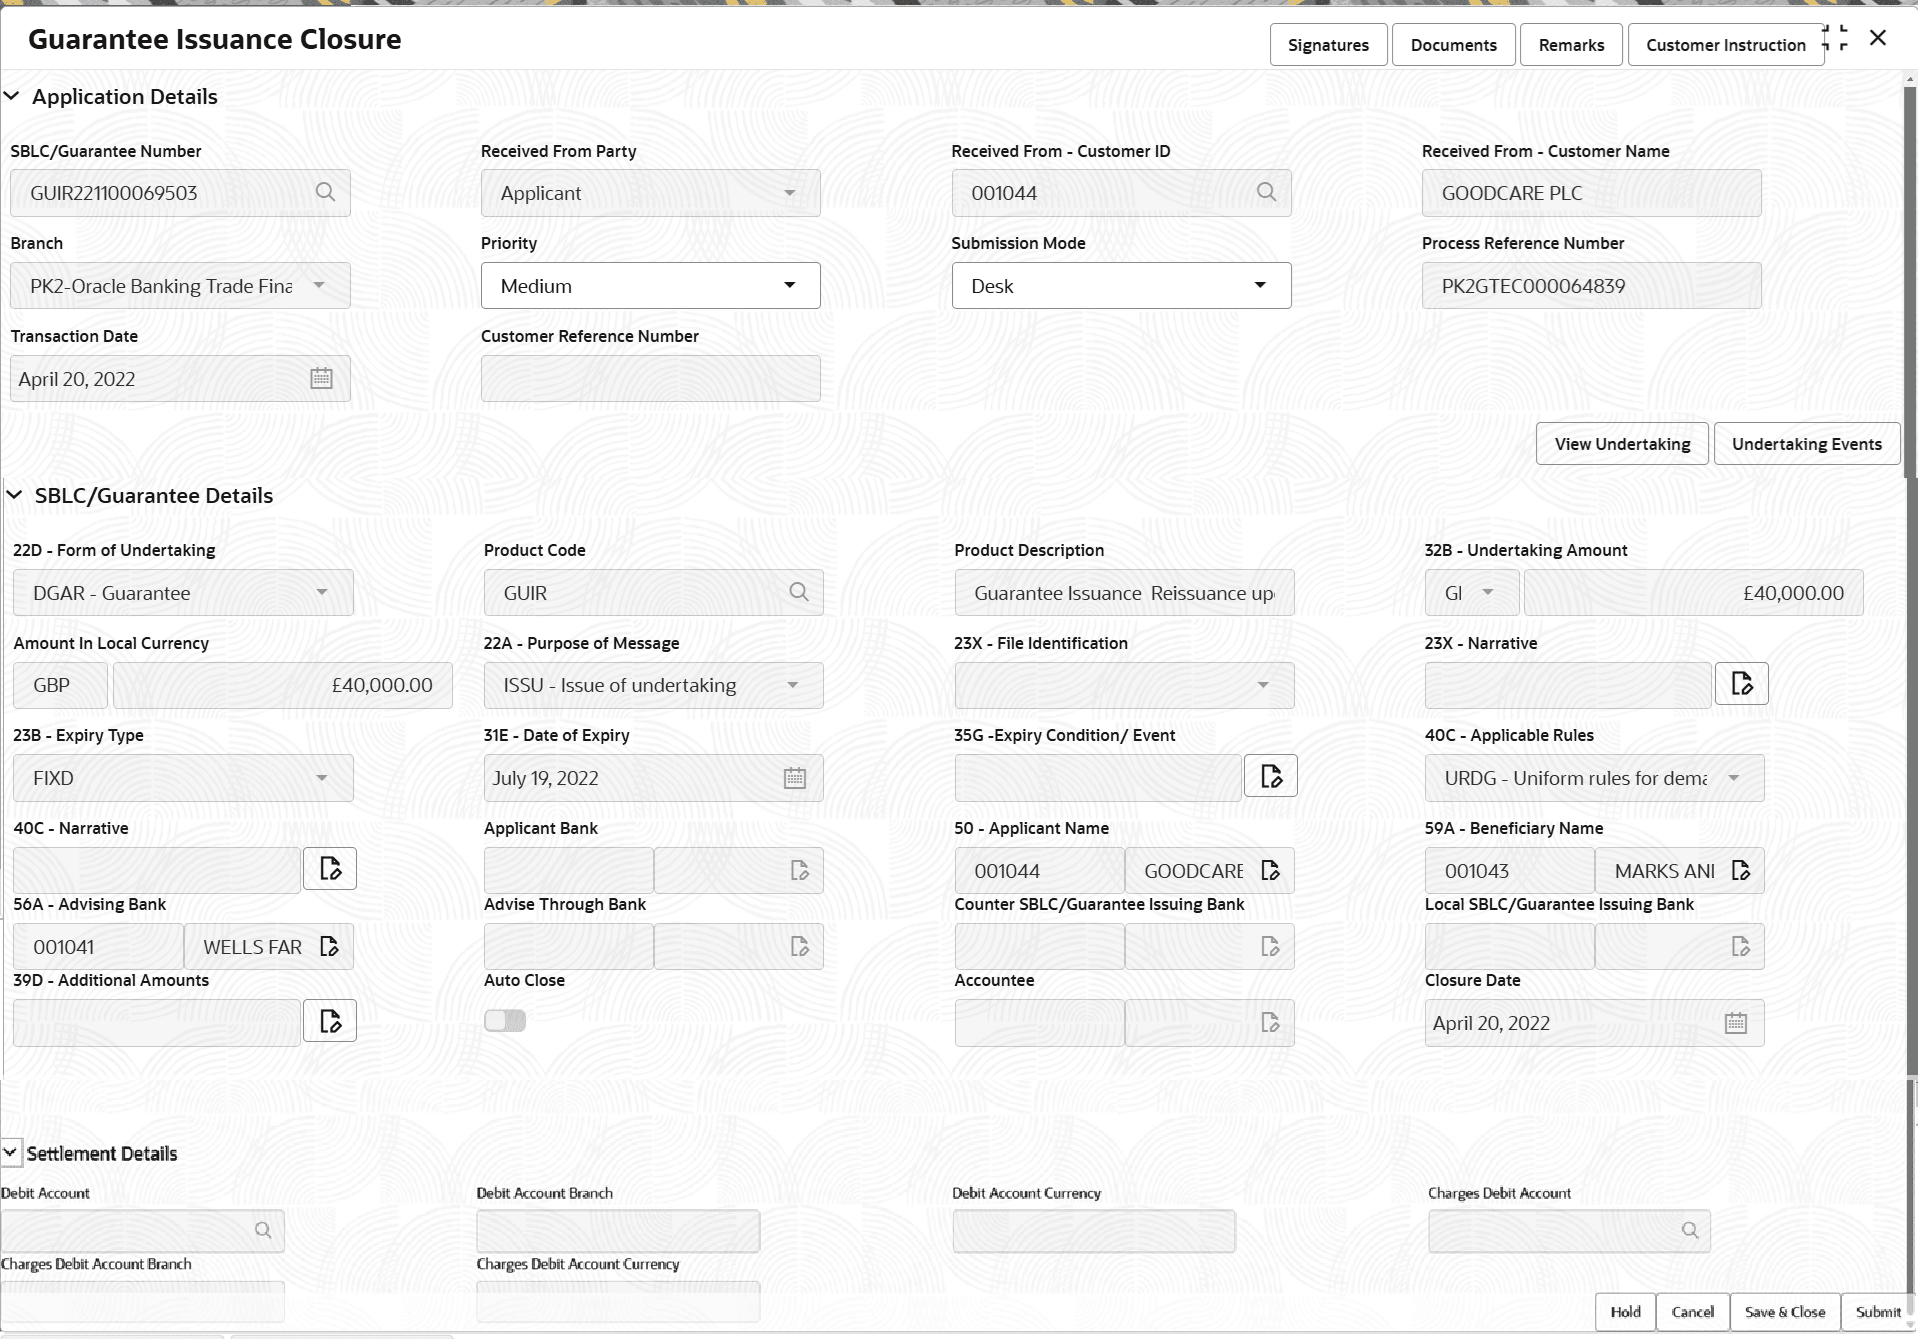Click the expand-window icon near top right
Image resolution: width=1918 pixels, height=1339 pixels.
[1836, 38]
